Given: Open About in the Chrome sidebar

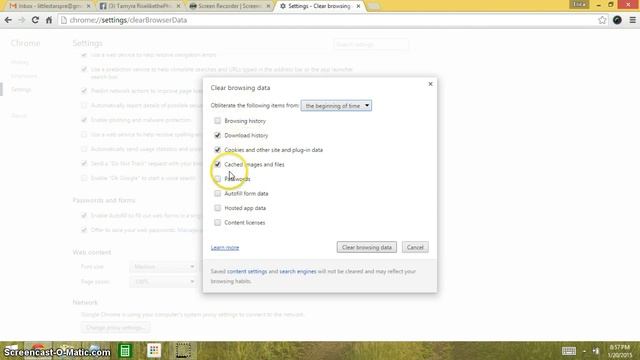Looking at the screenshot, I should (x=19, y=116).
